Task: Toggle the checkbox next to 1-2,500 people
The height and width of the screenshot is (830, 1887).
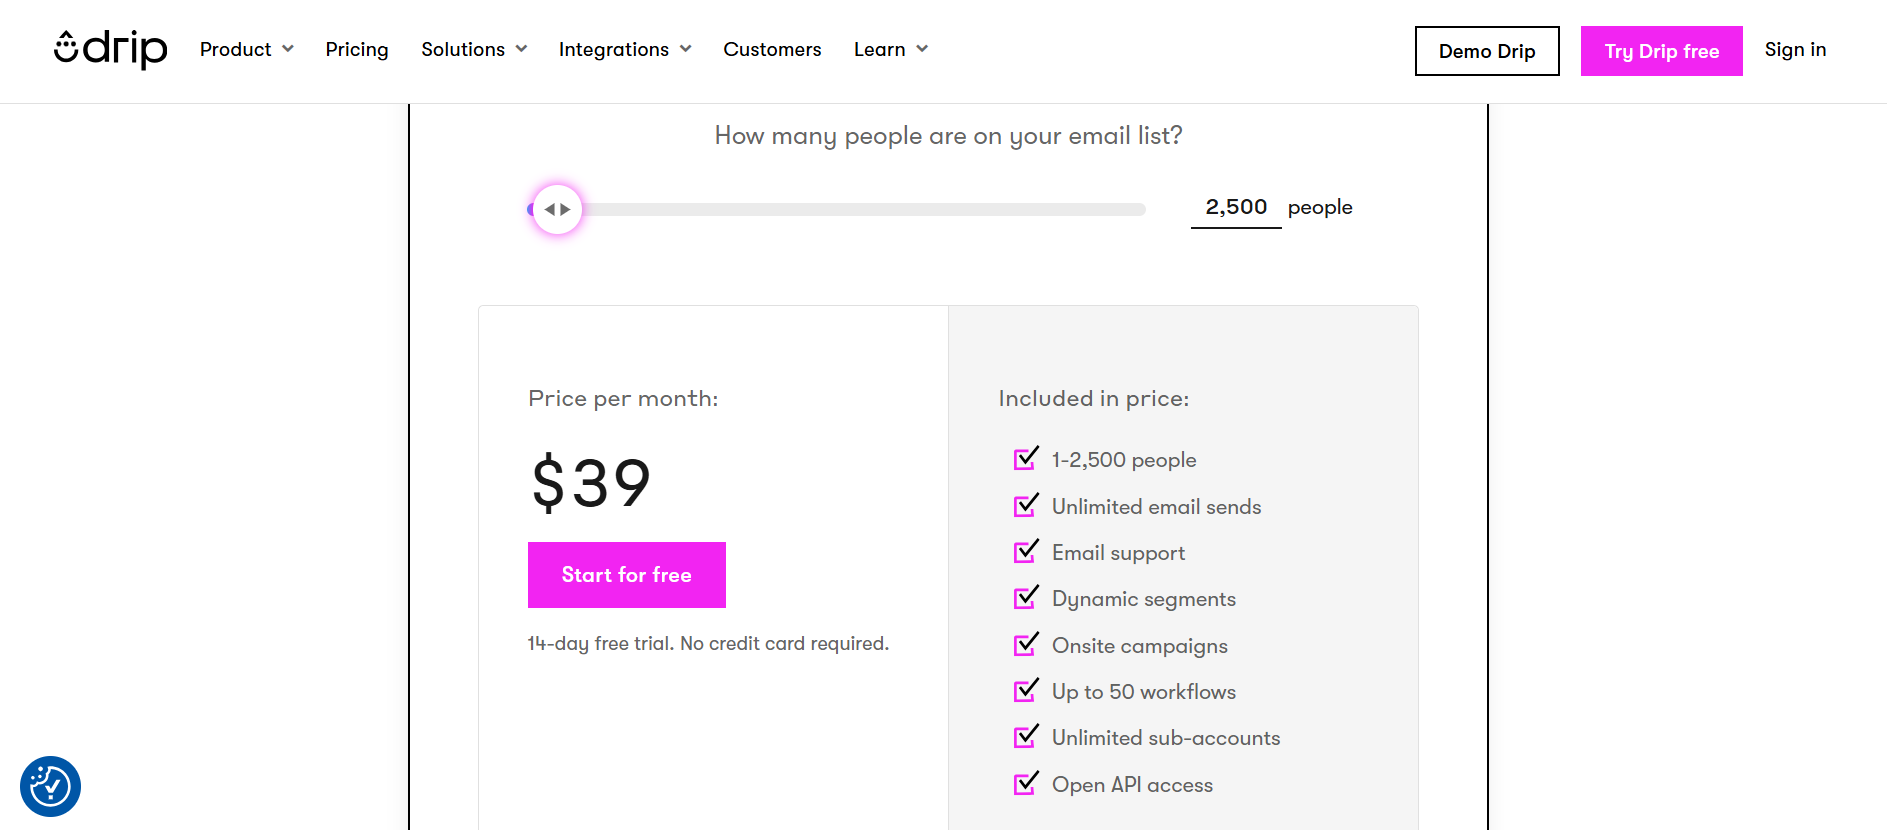Action: [x=1025, y=458]
